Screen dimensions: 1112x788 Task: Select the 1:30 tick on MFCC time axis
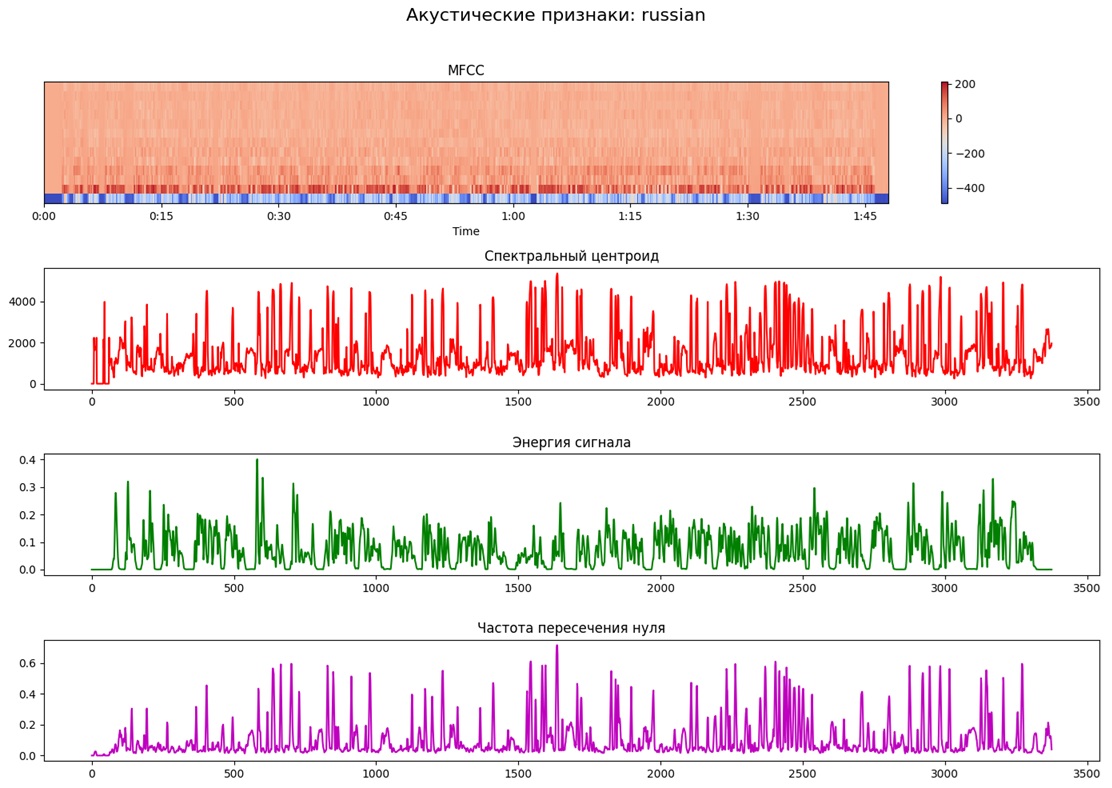click(x=747, y=216)
